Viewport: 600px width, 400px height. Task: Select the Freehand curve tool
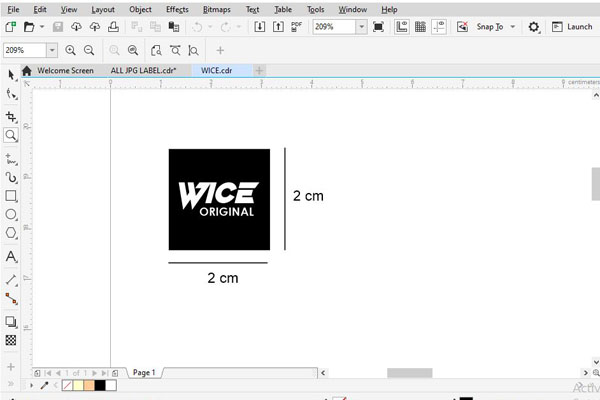coord(11,158)
